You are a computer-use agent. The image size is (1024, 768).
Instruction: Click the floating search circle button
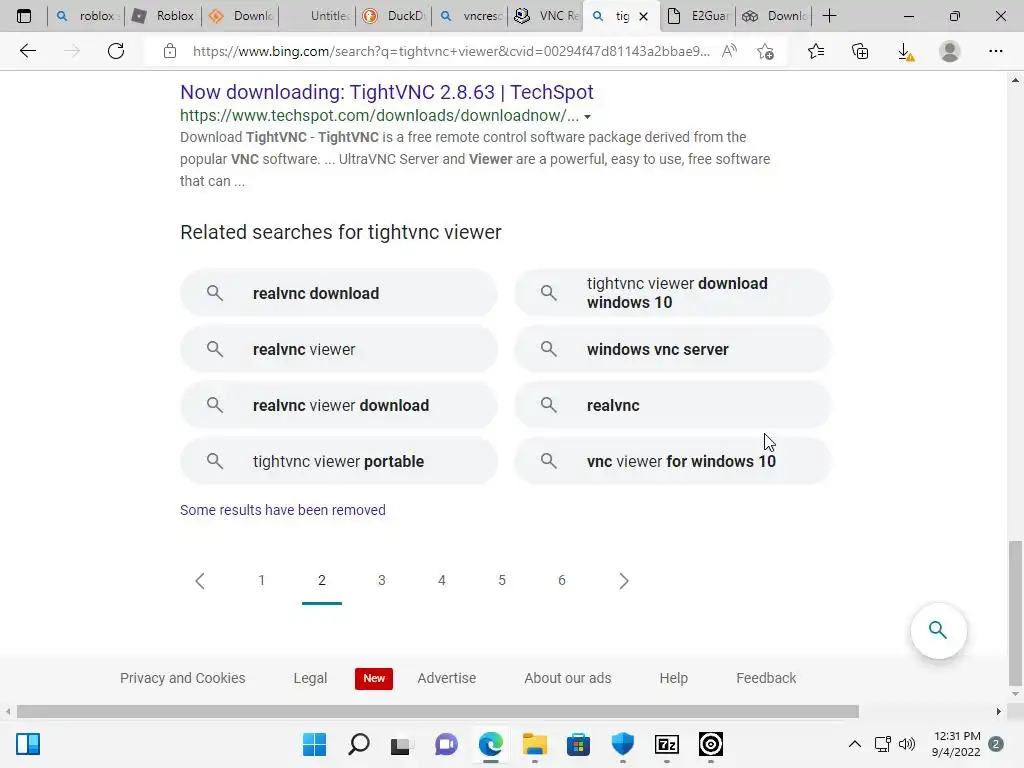pyautogui.click(x=938, y=630)
